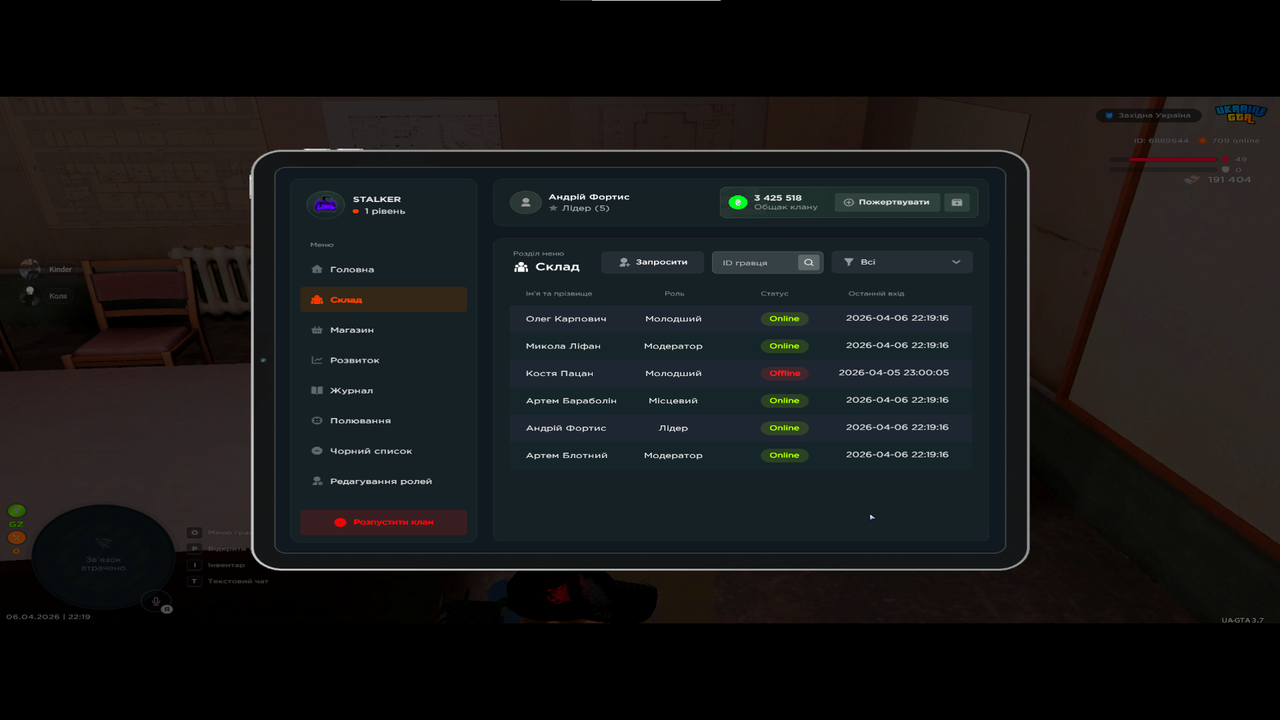This screenshot has width=1280, height=720.
Task: Click the 2026-04-05 23:00:05 last login
Action: [894, 373]
